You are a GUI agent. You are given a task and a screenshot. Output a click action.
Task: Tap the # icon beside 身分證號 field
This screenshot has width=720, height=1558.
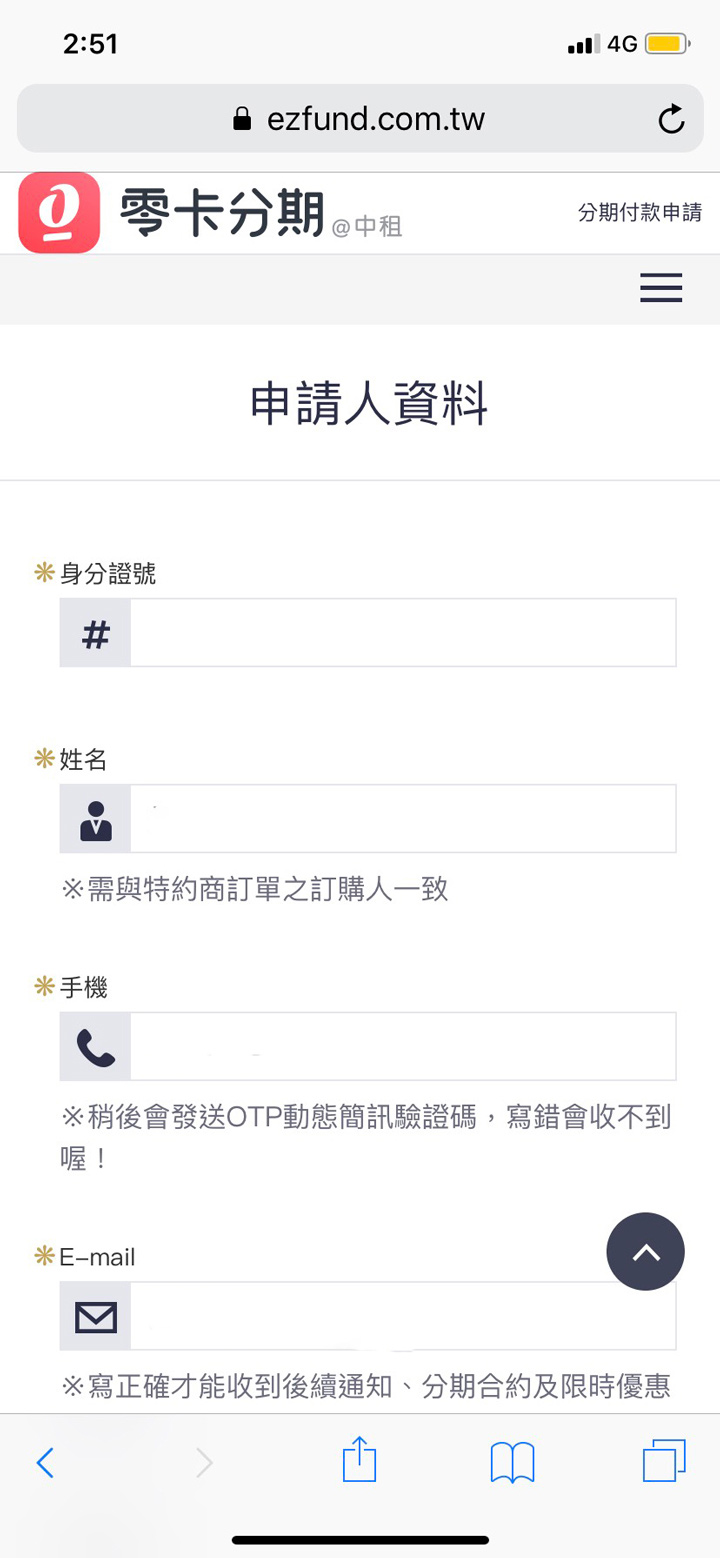click(x=96, y=633)
